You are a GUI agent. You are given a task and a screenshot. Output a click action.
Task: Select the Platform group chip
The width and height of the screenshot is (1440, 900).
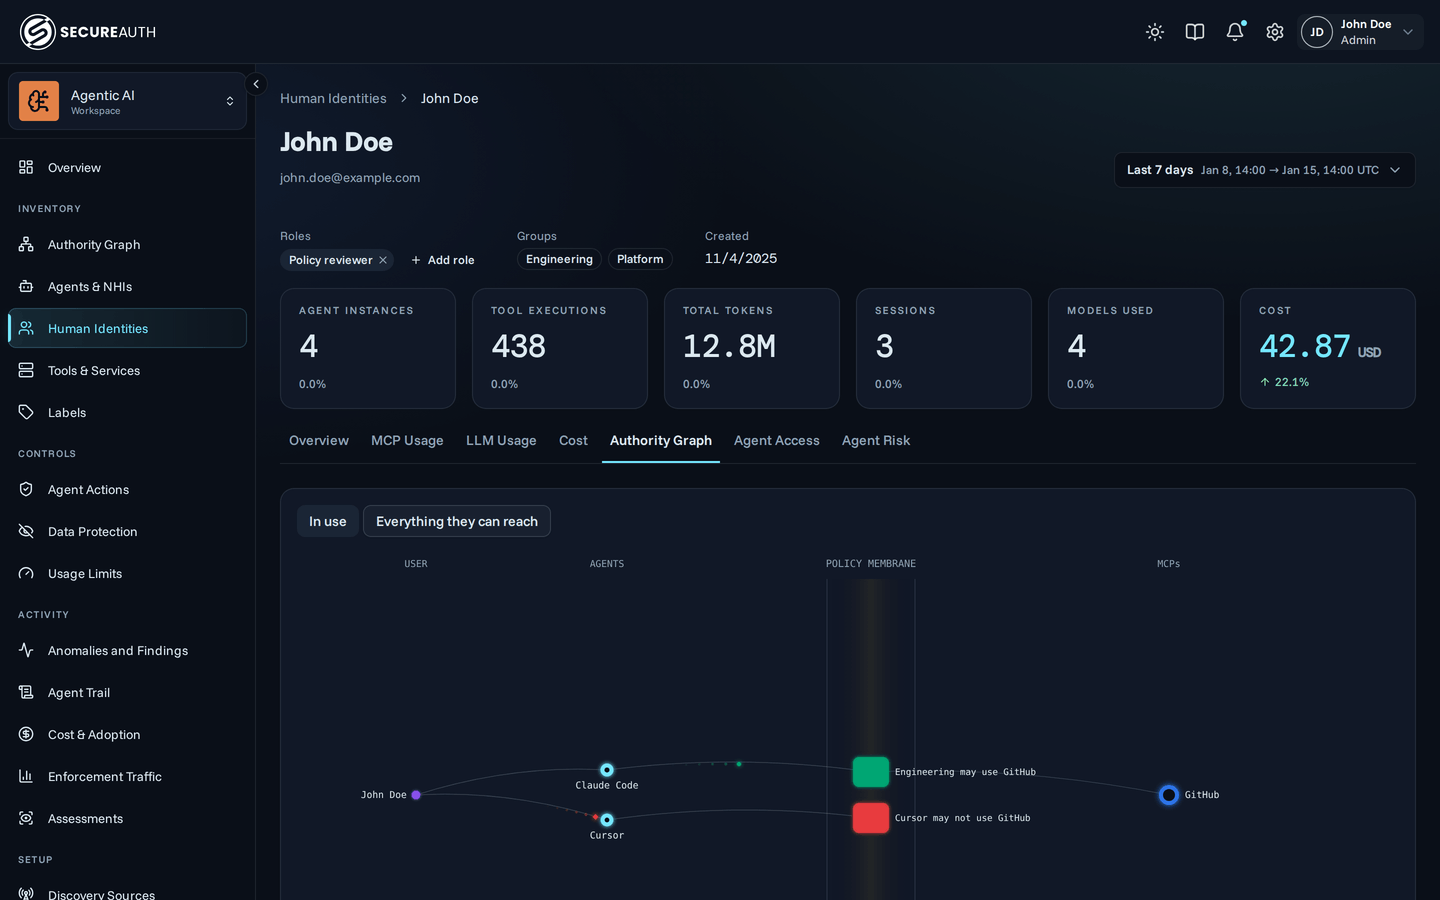click(x=640, y=259)
